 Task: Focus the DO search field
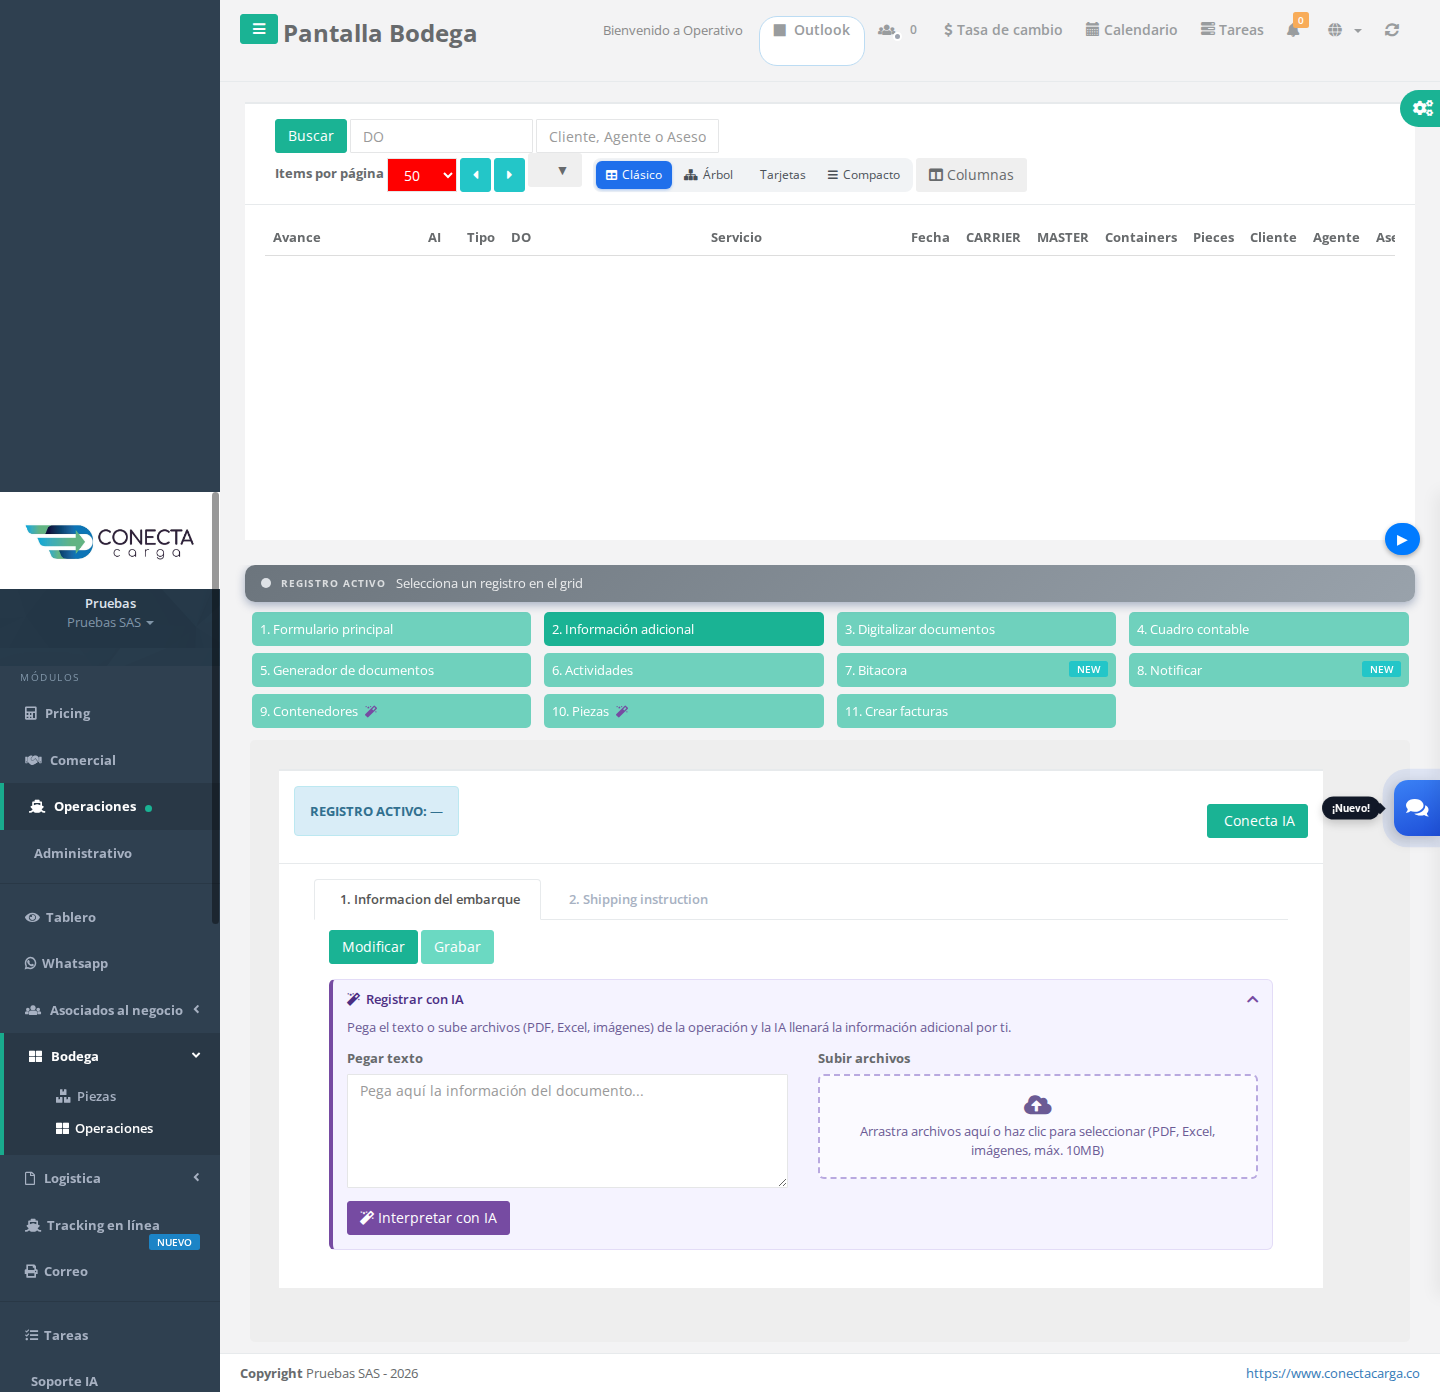point(441,136)
